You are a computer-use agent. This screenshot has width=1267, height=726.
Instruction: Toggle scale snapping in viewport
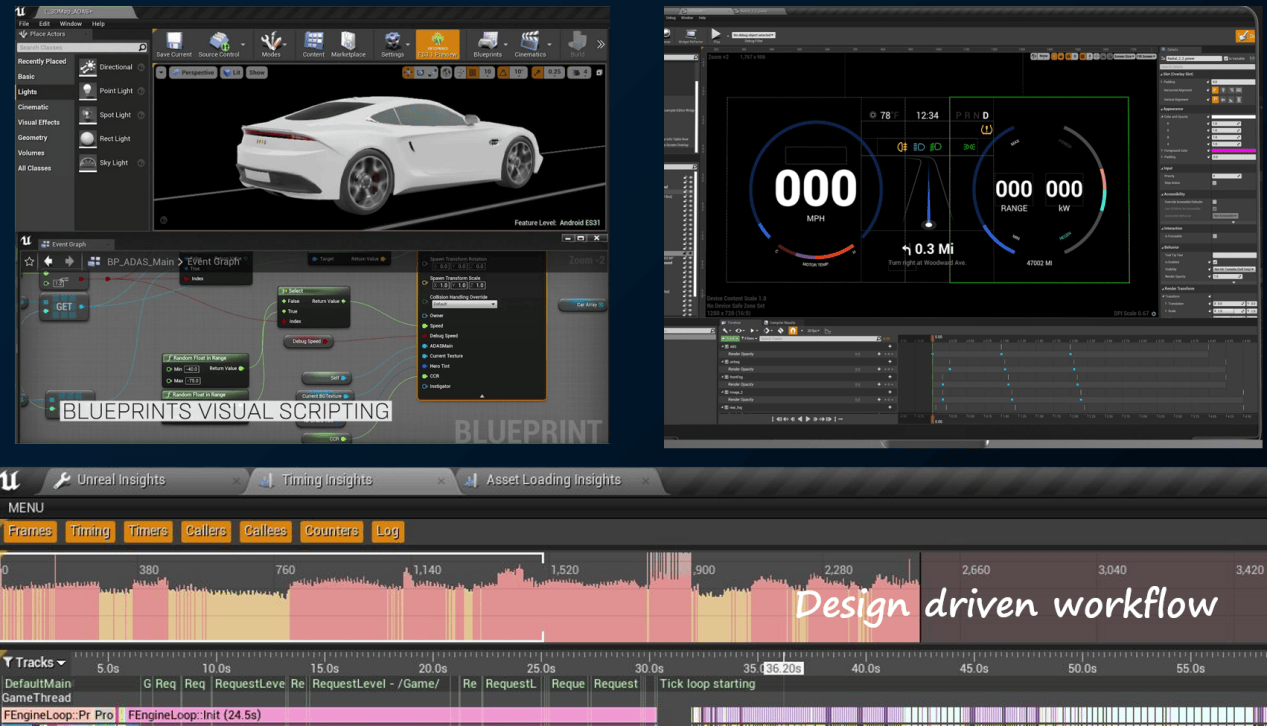(x=537, y=72)
